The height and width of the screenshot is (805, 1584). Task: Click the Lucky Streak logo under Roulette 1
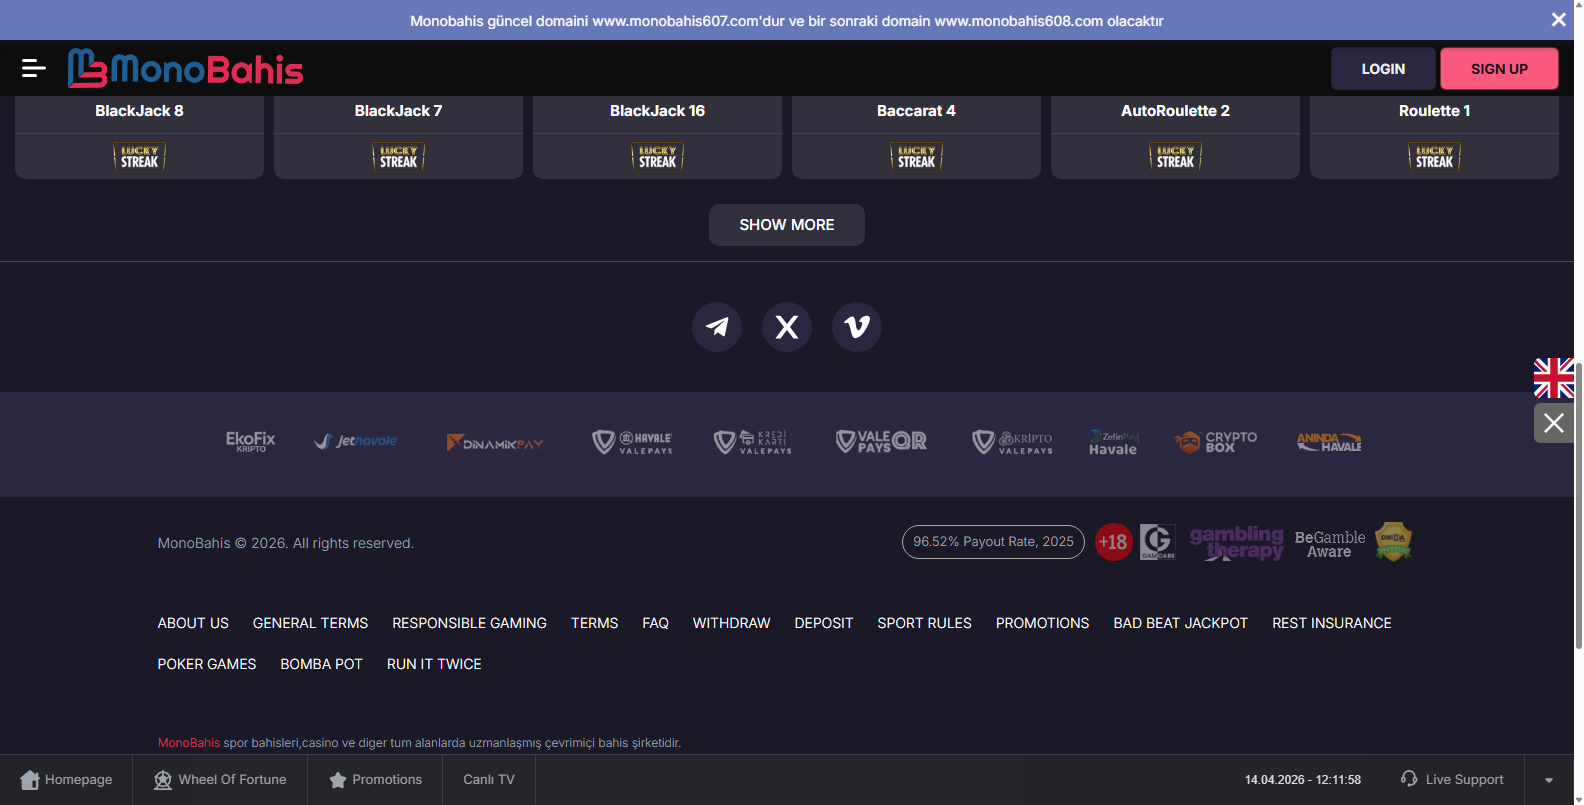[1434, 157]
